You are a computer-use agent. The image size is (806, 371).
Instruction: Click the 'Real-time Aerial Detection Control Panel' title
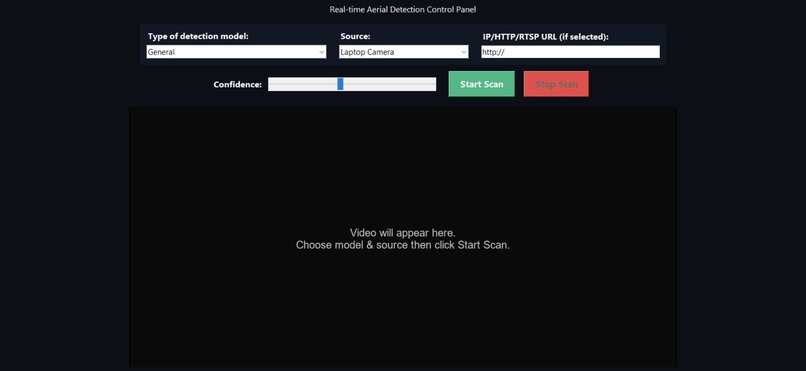click(403, 9)
